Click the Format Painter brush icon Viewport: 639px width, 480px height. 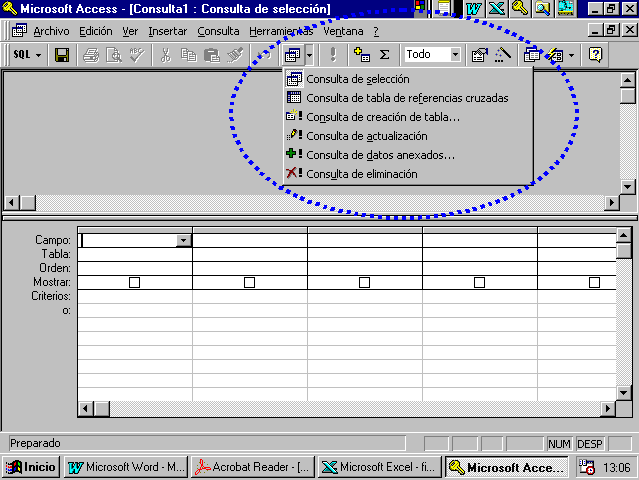tap(235, 55)
